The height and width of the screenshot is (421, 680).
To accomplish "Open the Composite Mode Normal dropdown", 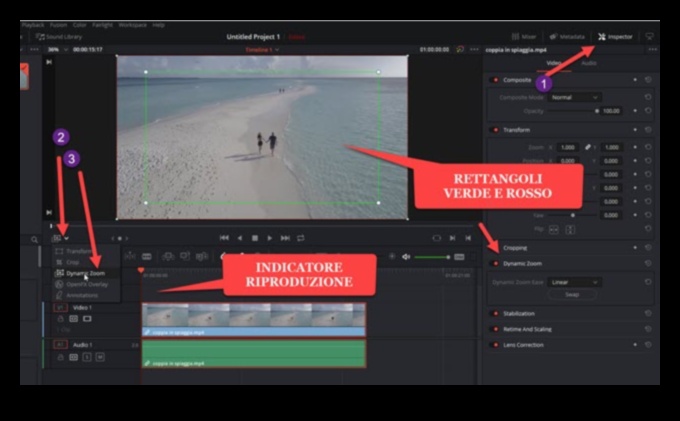I will pyautogui.click(x=574, y=97).
